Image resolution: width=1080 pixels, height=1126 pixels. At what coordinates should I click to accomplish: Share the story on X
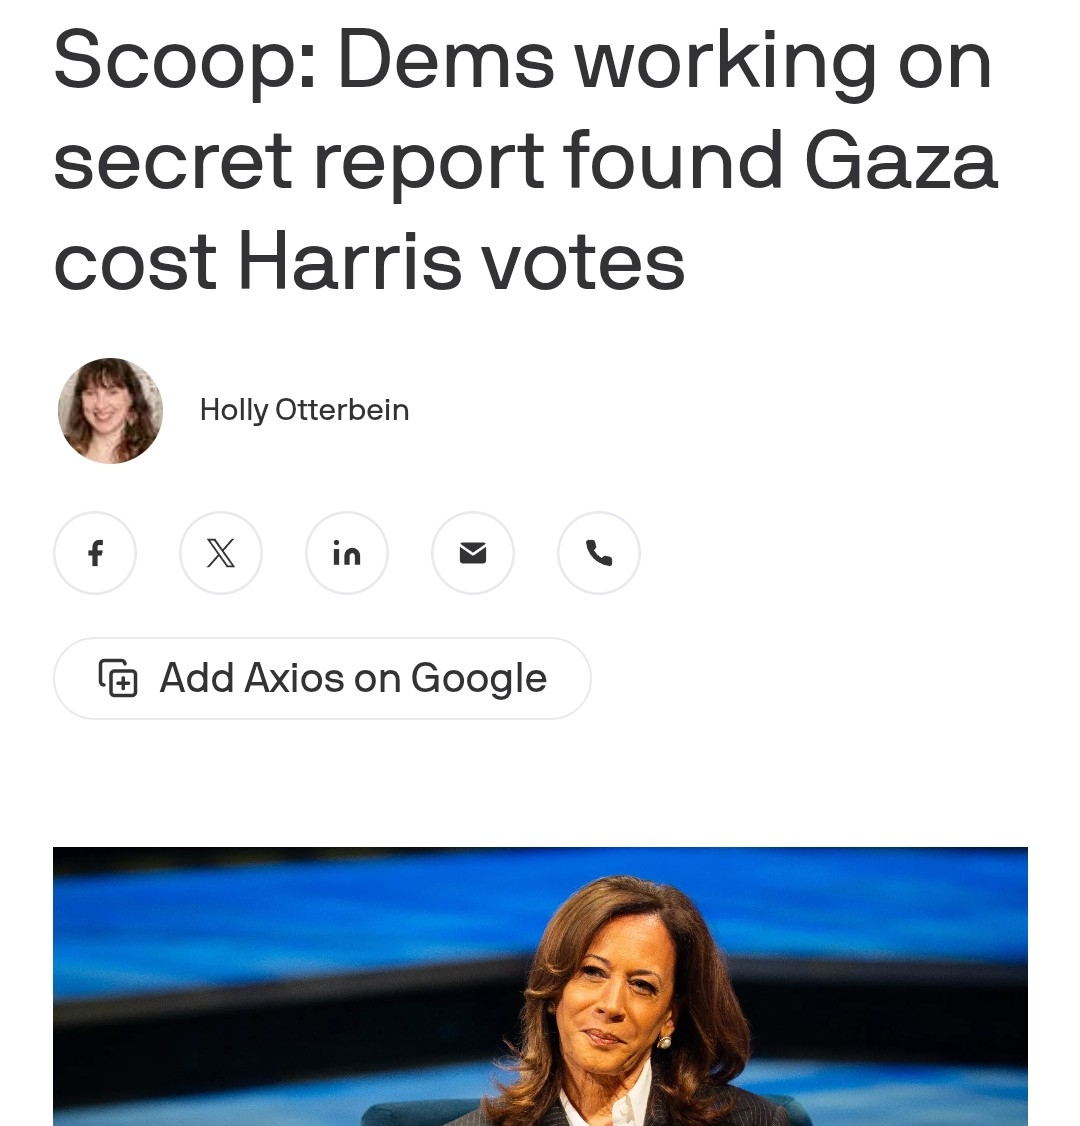click(x=220, y=553)
